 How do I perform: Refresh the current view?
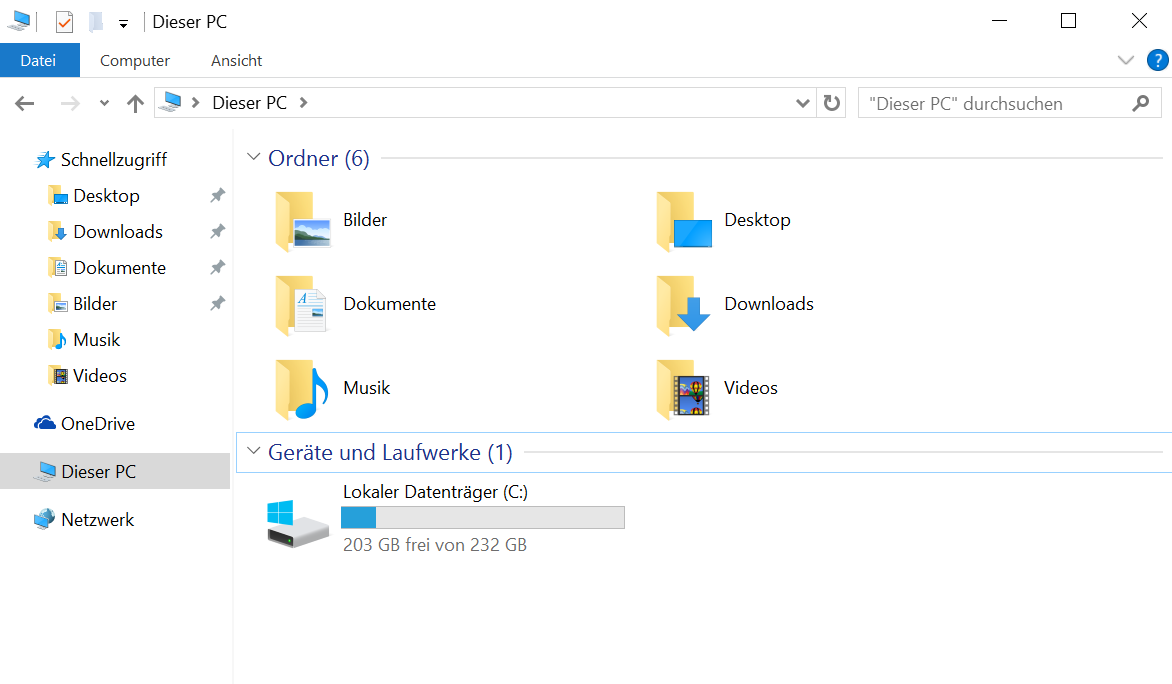(831, 102)
